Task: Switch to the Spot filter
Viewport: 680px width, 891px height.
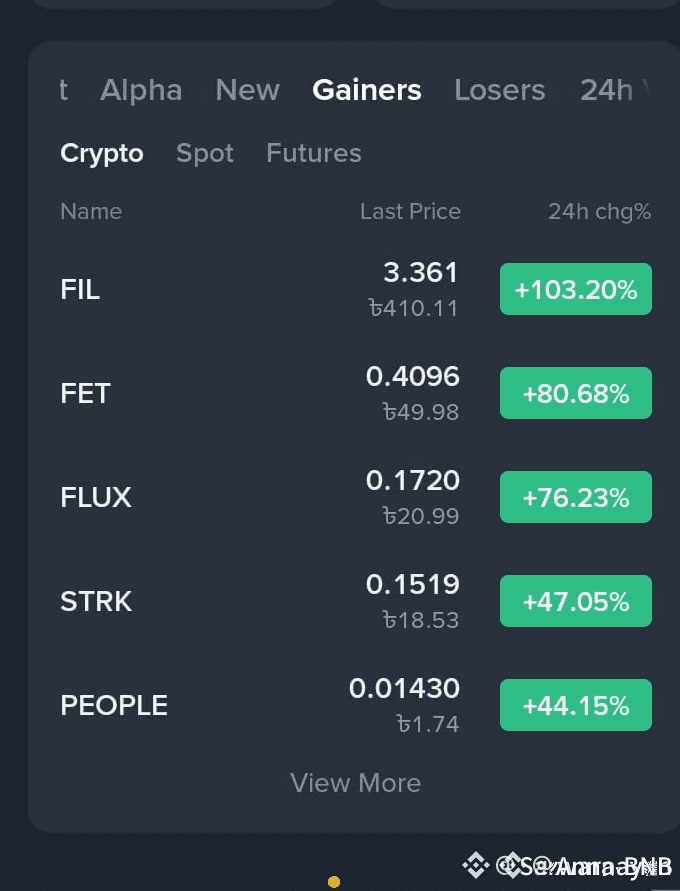Action: (x=205, y=153)
